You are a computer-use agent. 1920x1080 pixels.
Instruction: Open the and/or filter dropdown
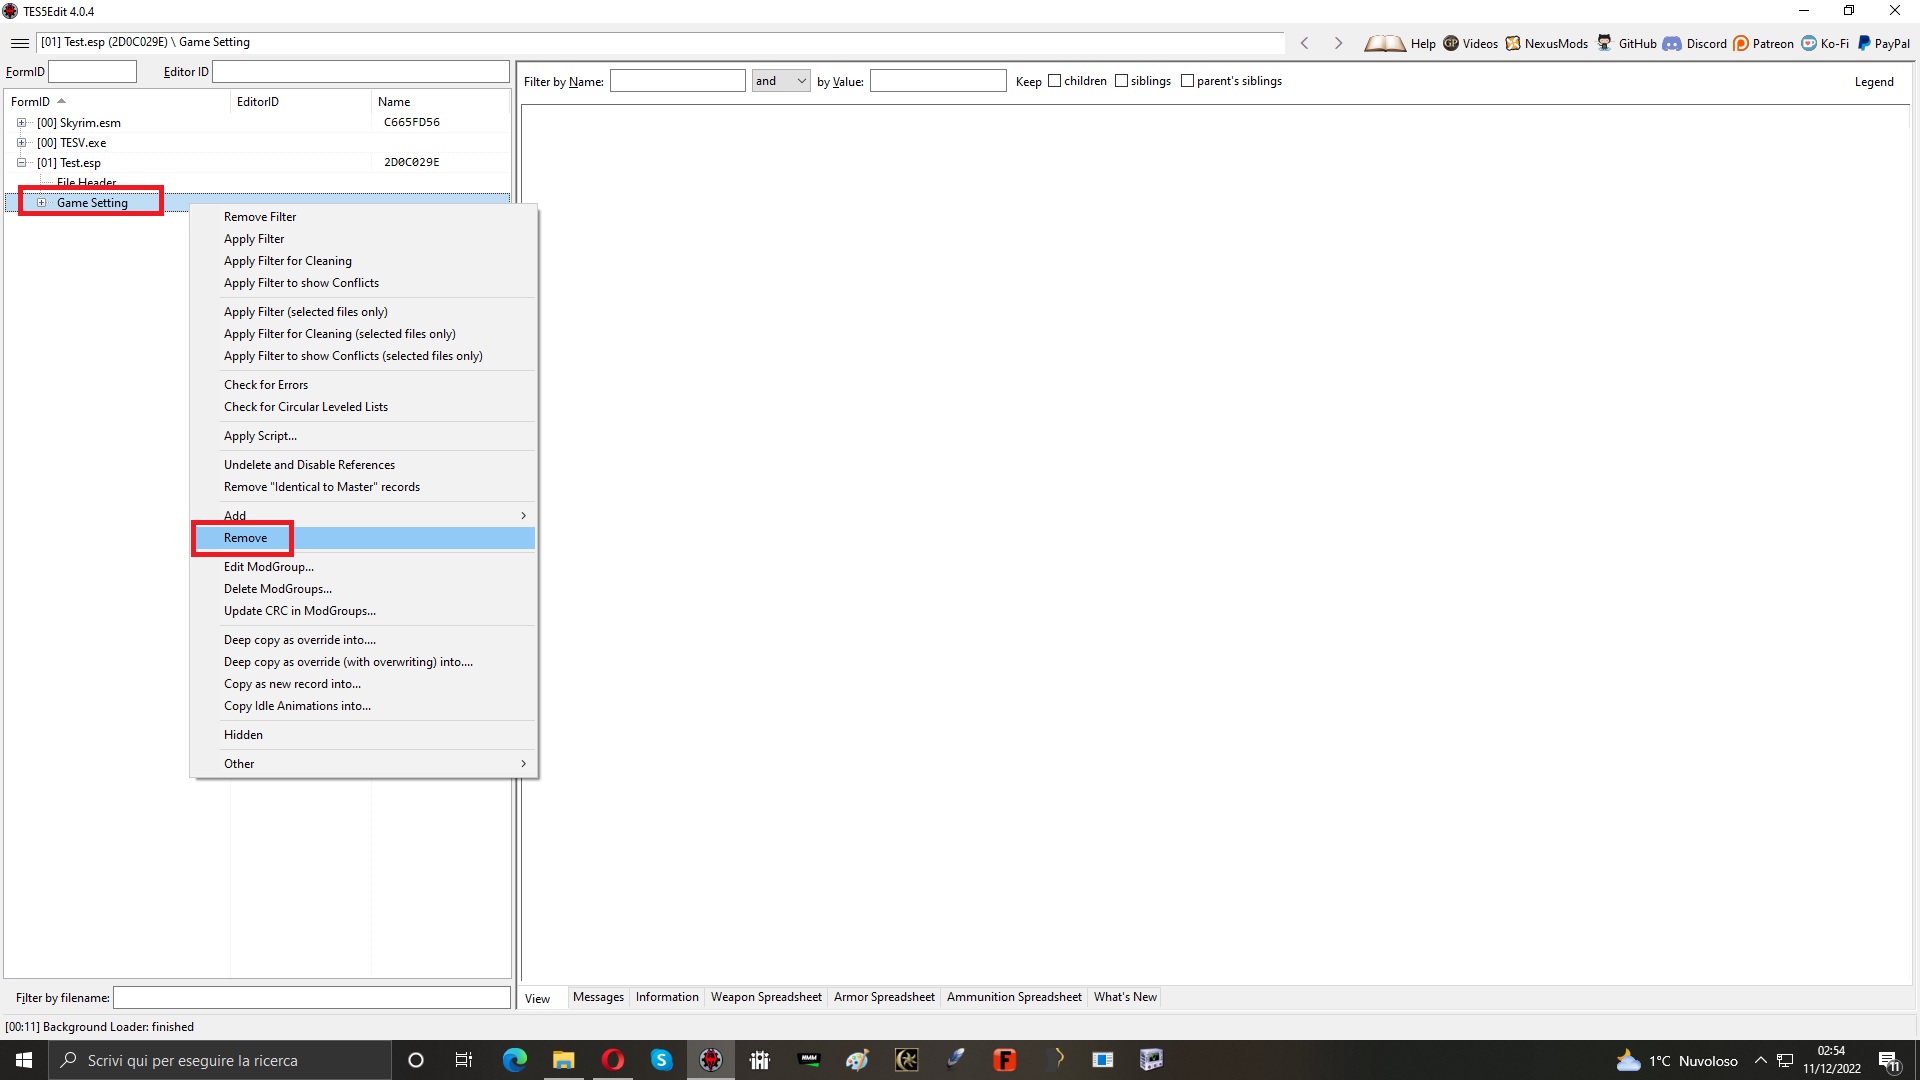point(781,81)
